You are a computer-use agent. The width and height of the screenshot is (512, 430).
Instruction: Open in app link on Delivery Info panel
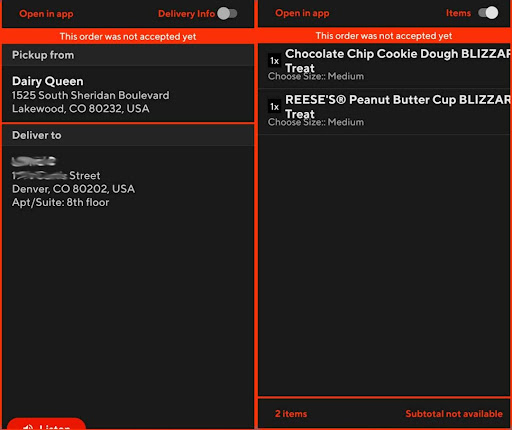coord(46,14)
